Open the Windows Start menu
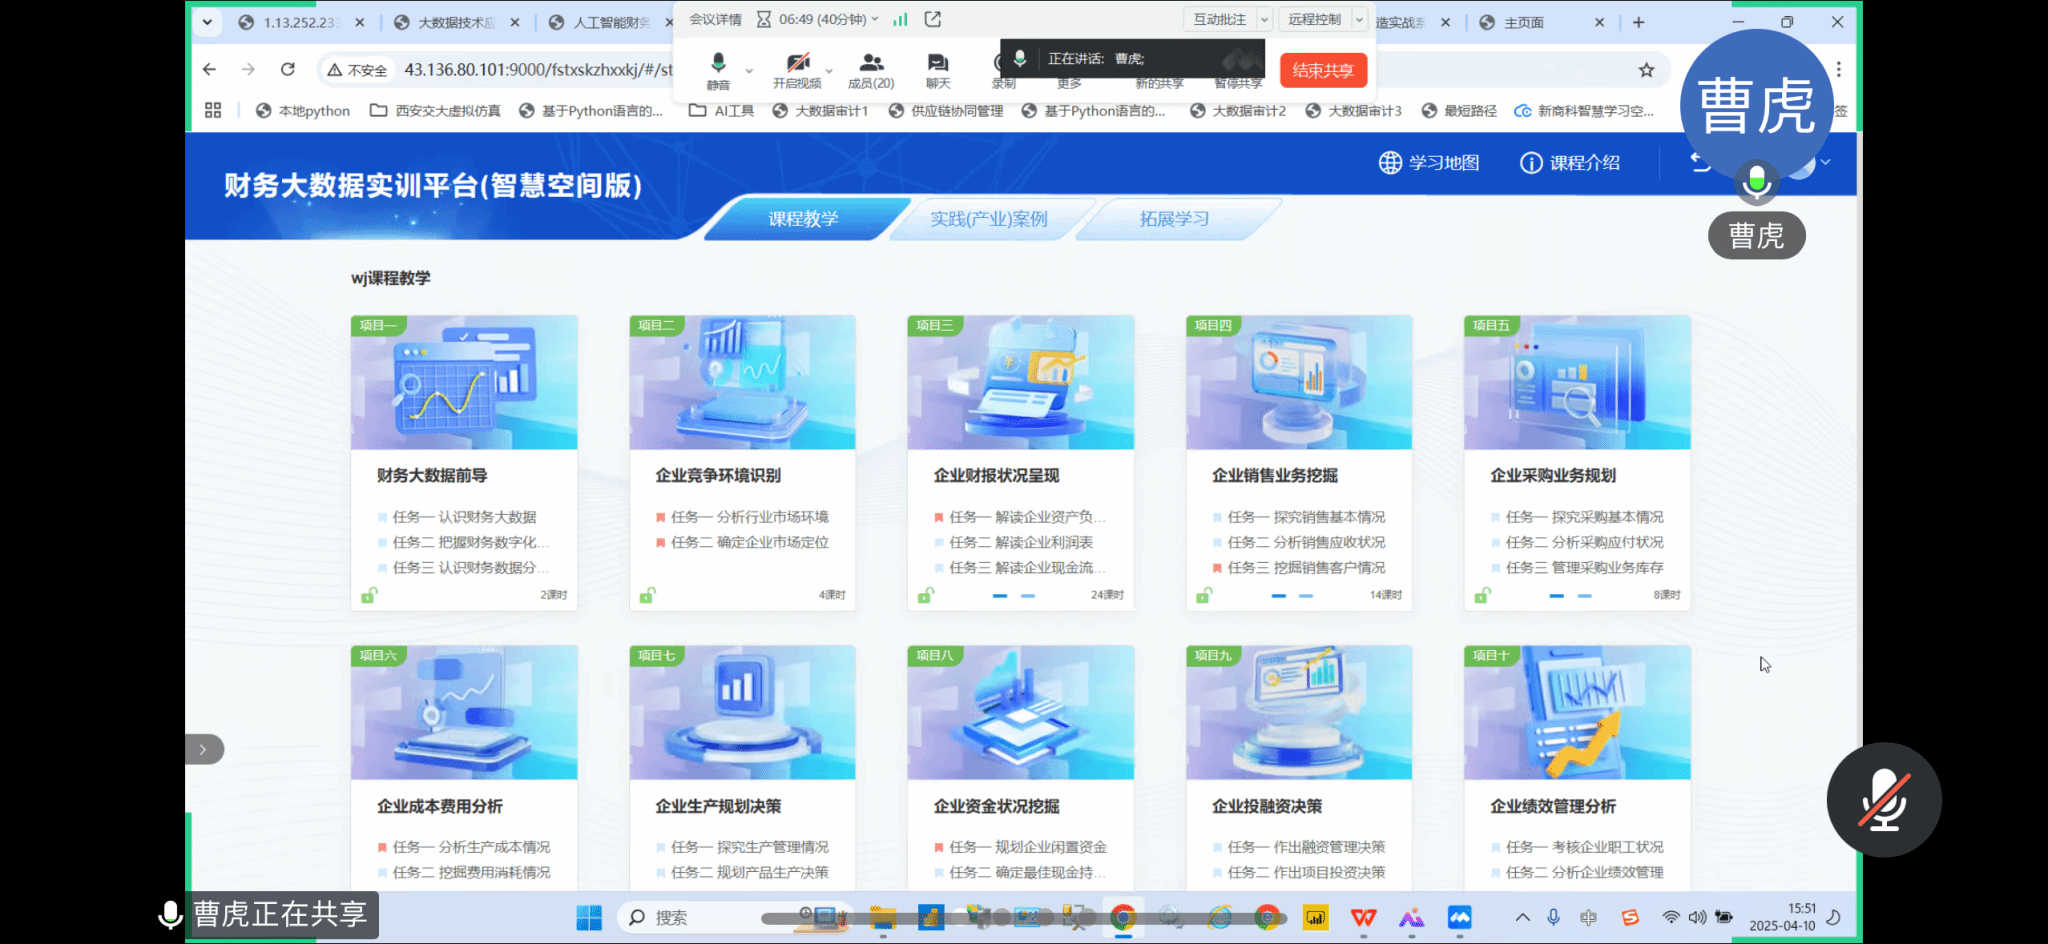Viewport: 2048px width, 944px height. tap(589, 917)
